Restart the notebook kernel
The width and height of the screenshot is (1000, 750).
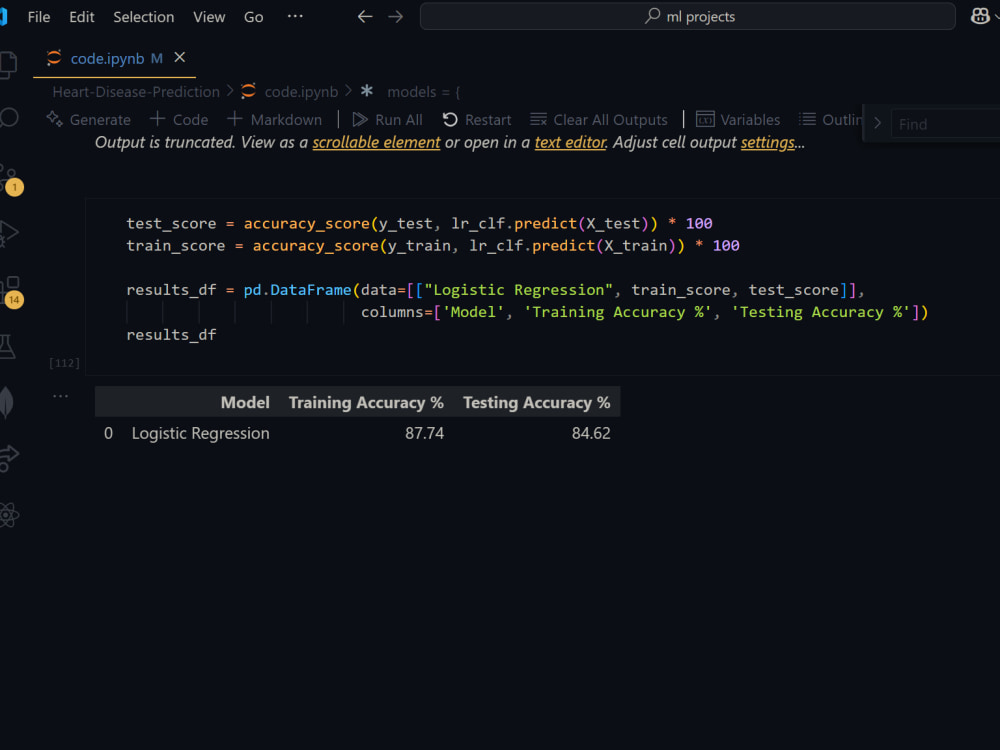(477, 119)
